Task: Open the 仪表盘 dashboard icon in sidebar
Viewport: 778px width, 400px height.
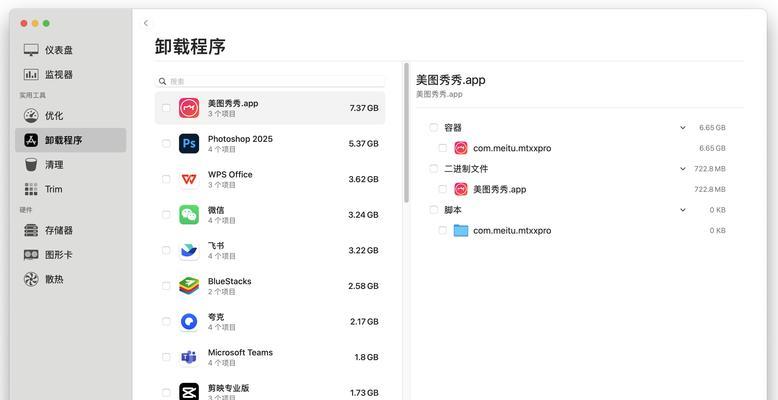Action: tap(31, 50)
